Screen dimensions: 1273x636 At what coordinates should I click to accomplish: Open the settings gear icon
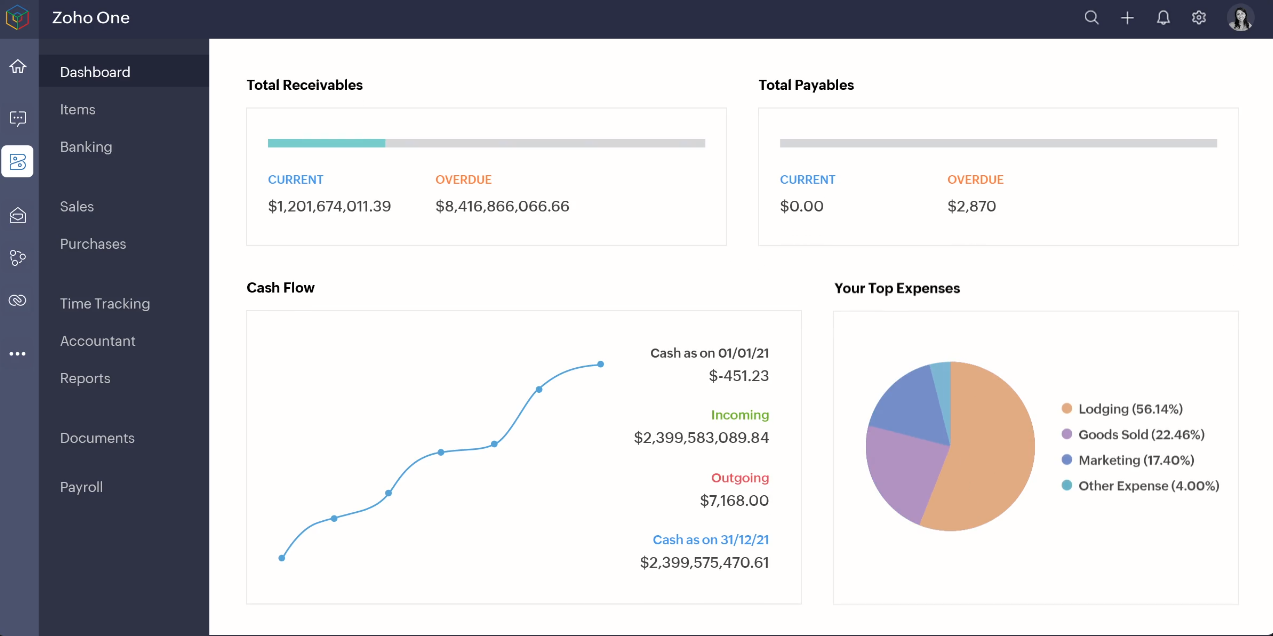[x=1199, y=18]
